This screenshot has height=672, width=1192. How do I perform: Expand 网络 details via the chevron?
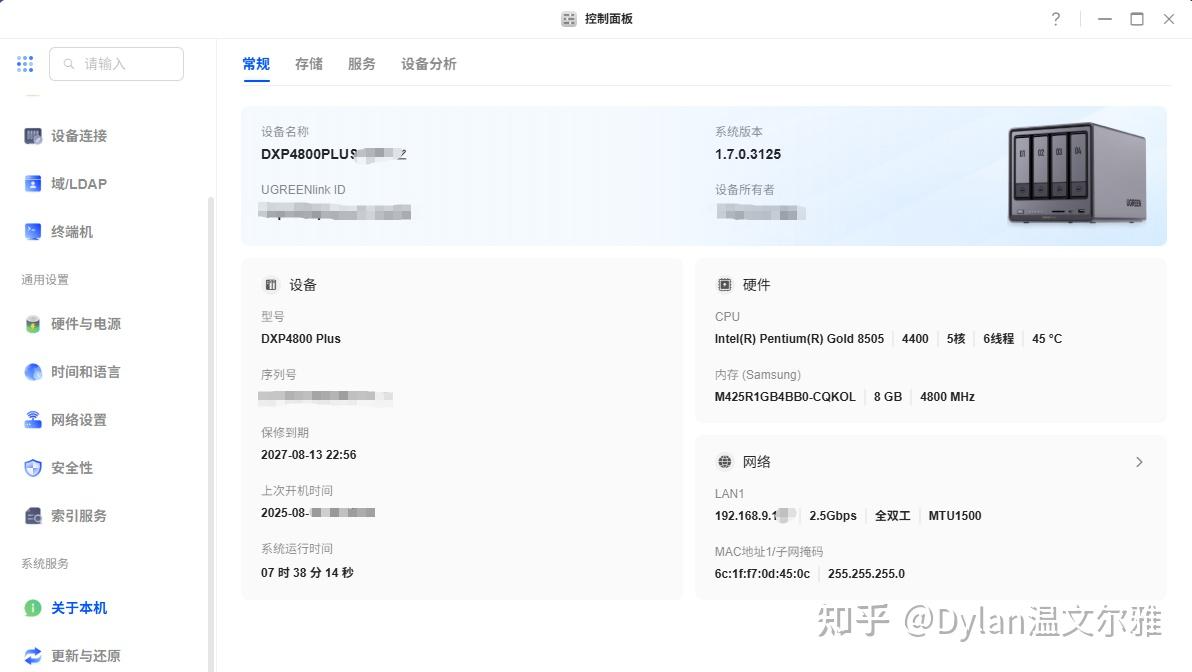click(1139, 462)
